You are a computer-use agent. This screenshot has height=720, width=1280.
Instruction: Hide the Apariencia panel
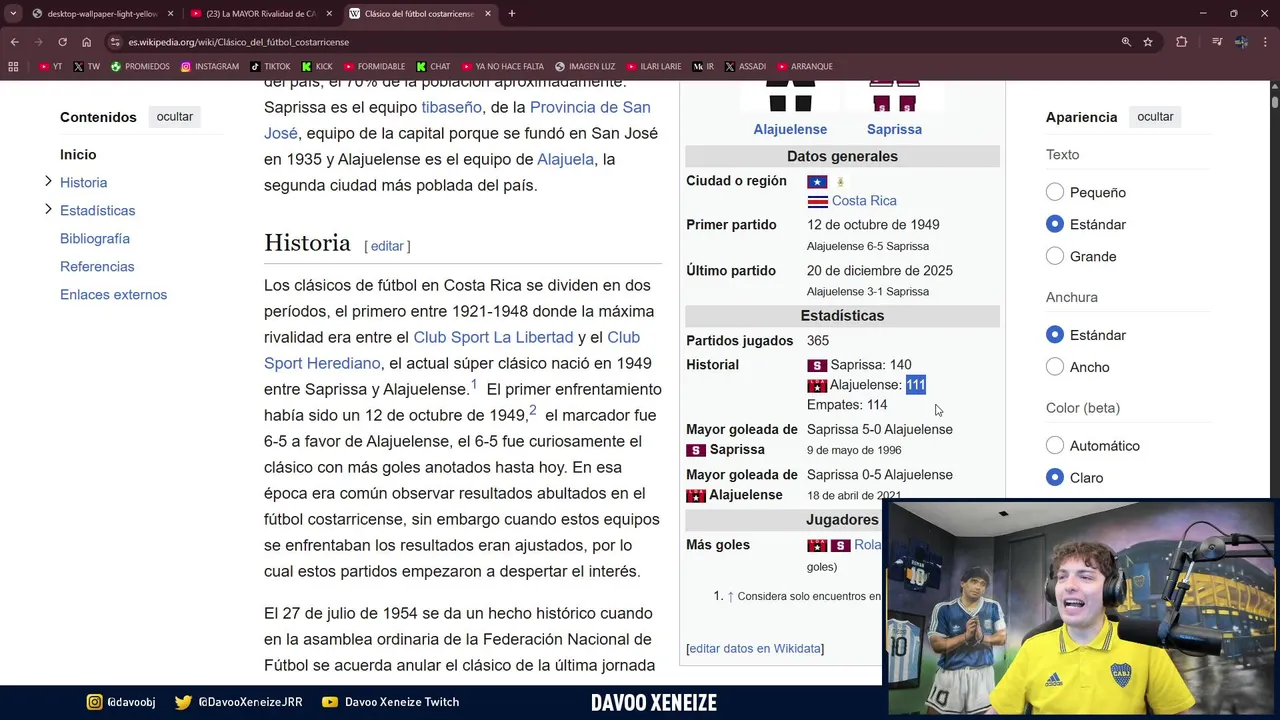pyautogui.click(x=1155, y=116)
